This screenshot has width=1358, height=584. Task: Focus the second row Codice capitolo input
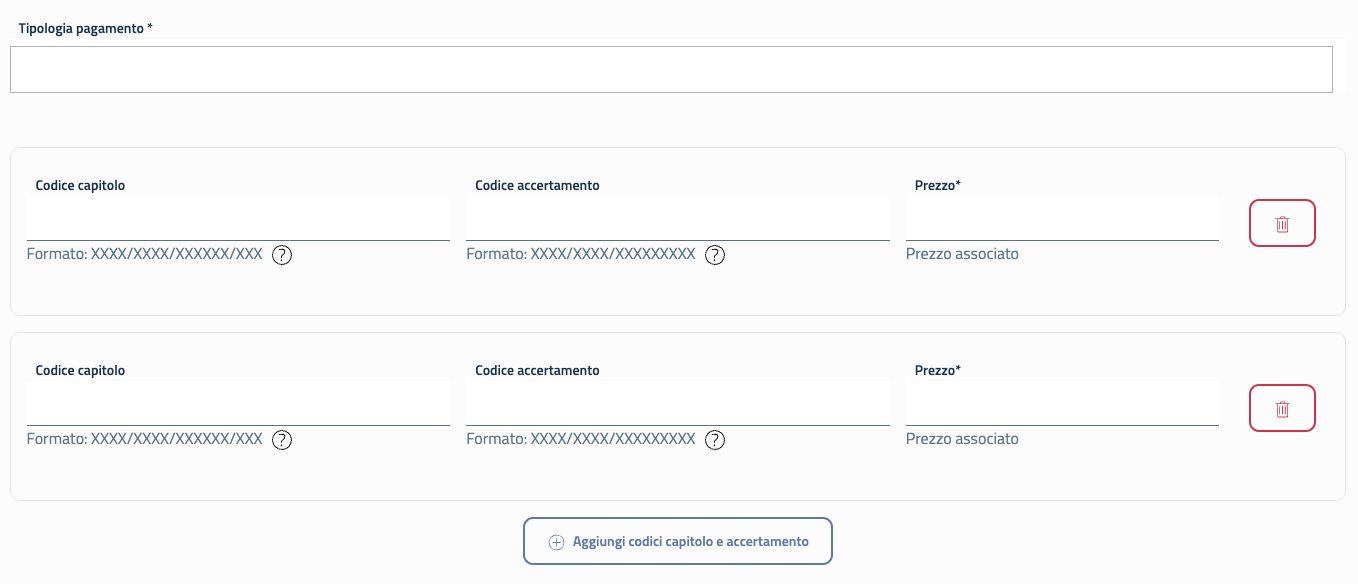(238, 404)
